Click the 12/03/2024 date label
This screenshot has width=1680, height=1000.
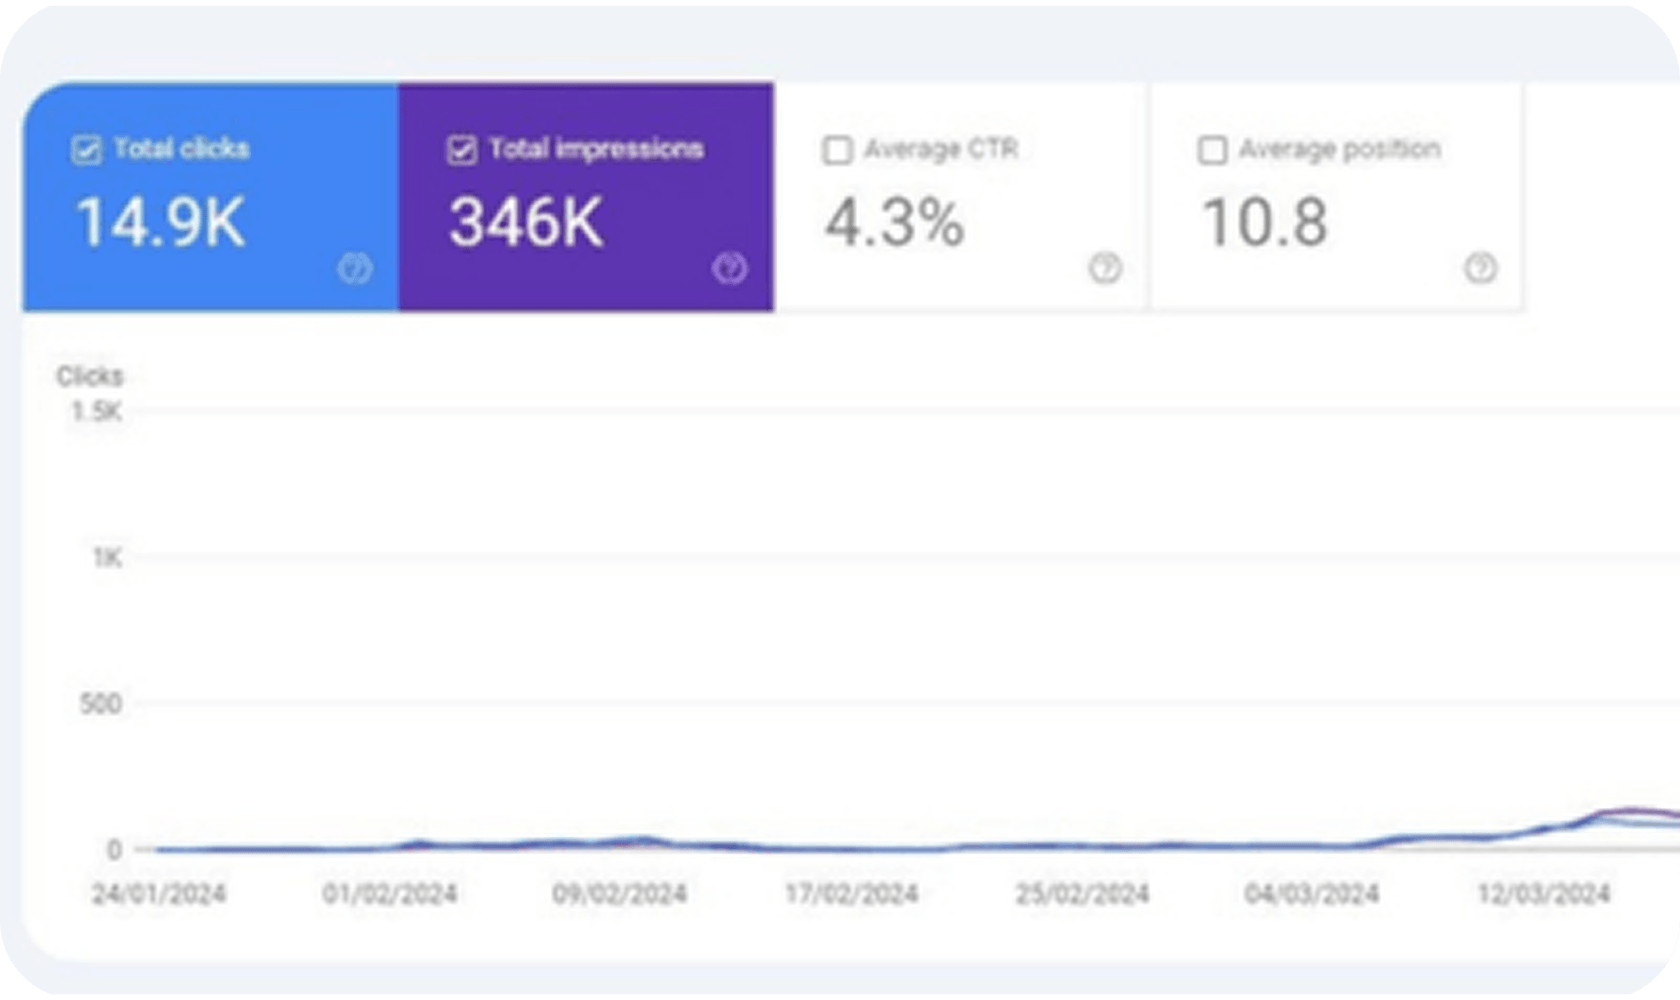click(1543, 893)
